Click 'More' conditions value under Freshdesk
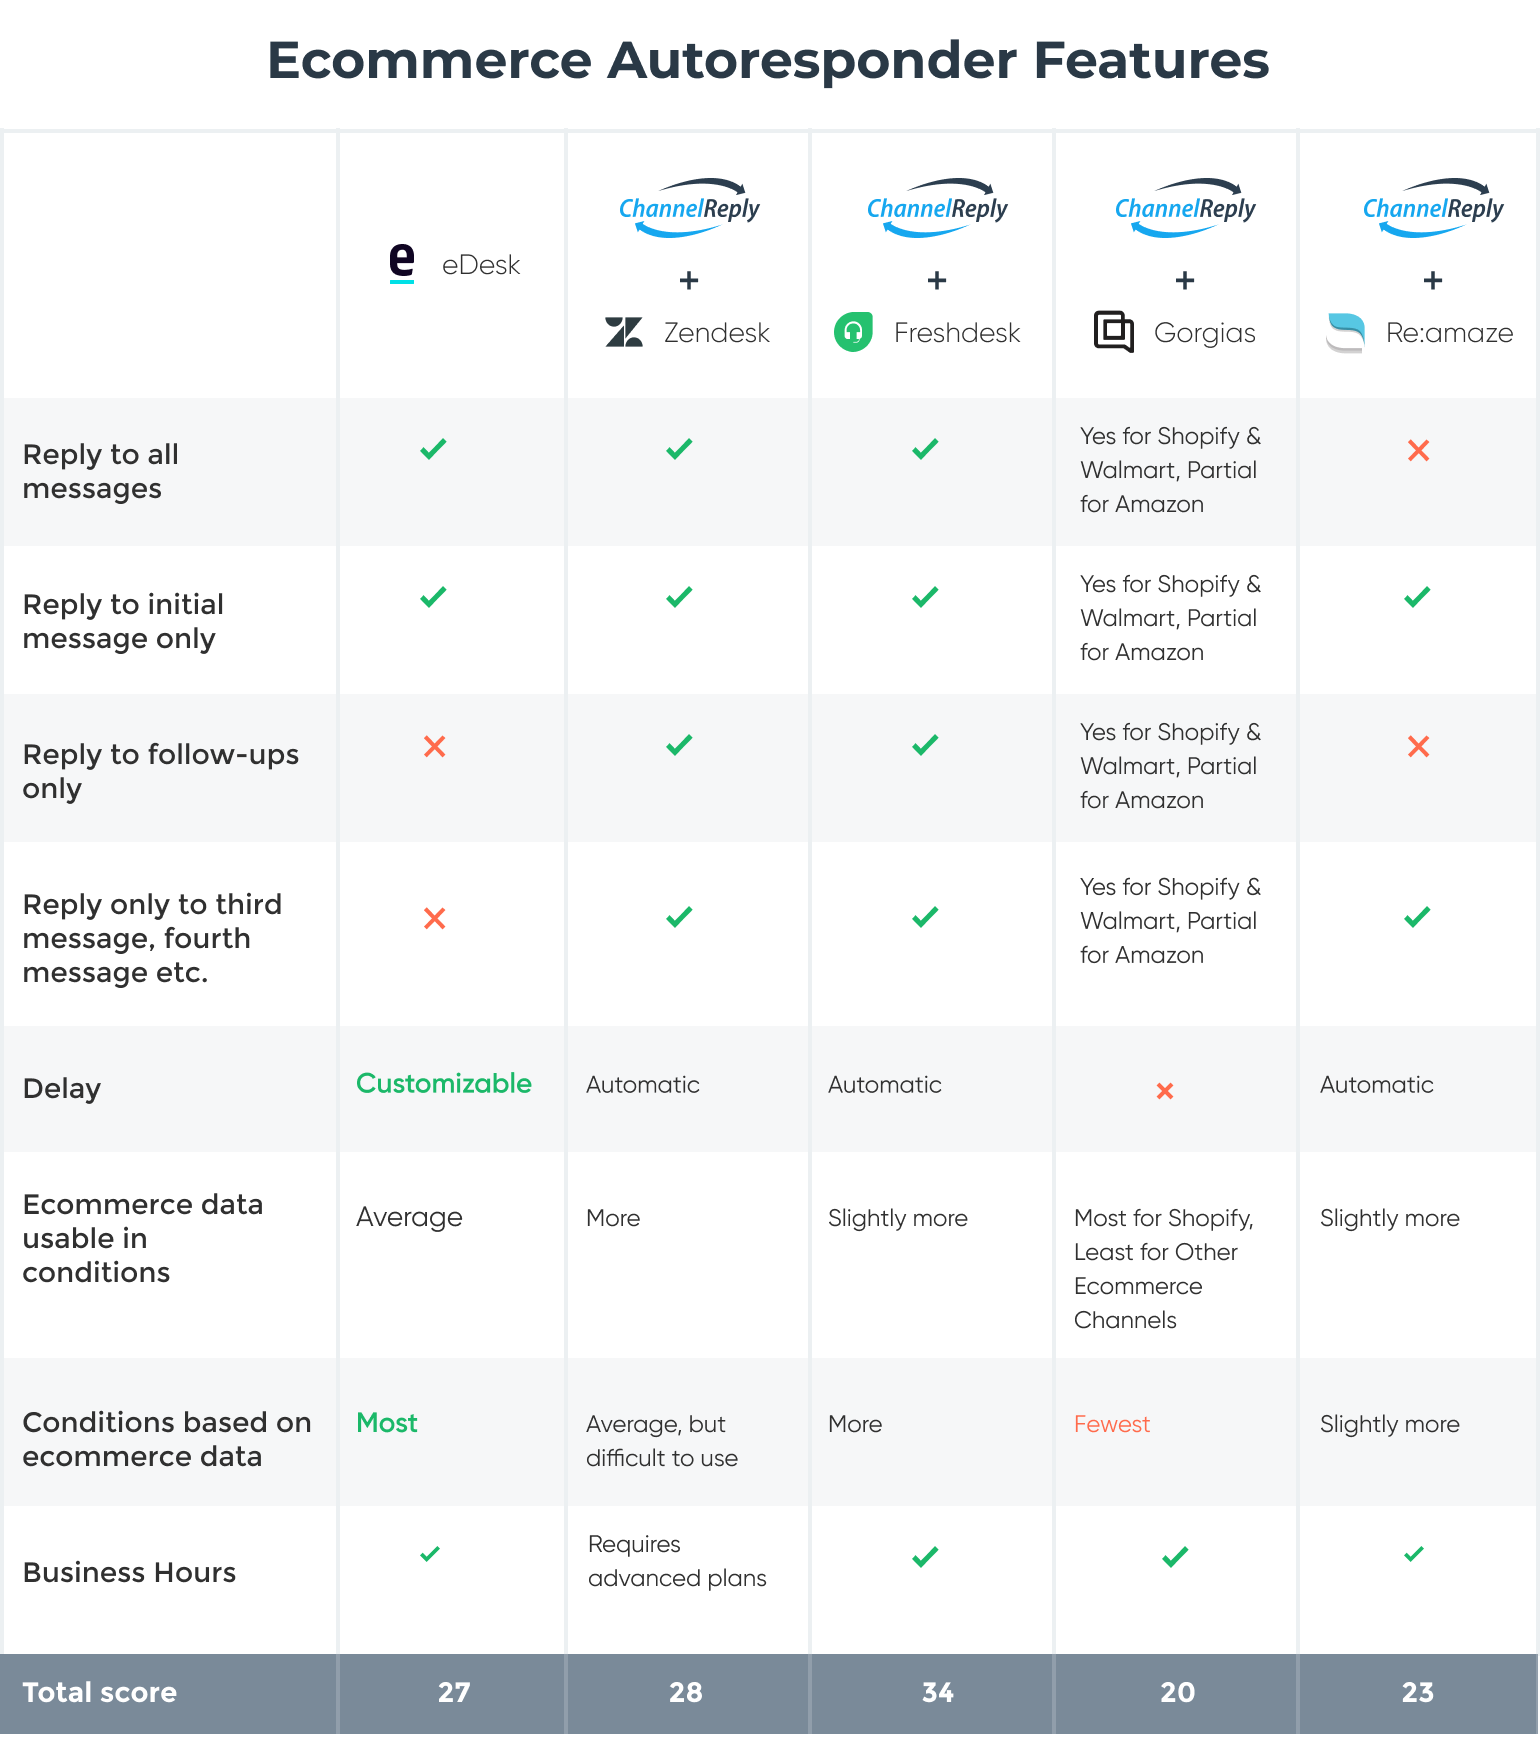Screen dimensions: 1540x1738 coord(855,1424)
